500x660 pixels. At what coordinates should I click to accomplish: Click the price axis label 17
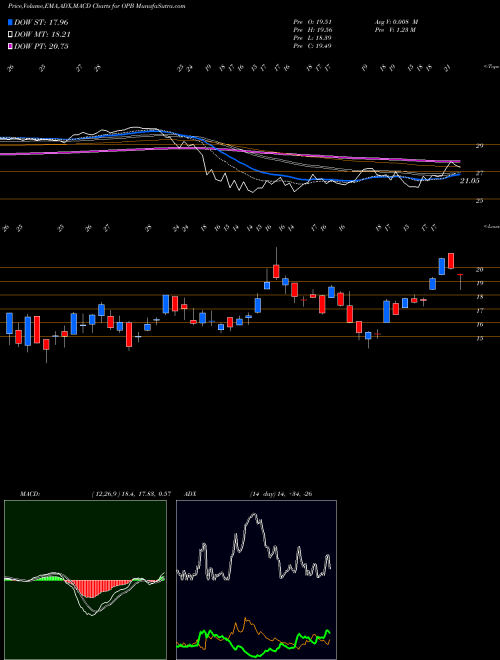point(479,311)
